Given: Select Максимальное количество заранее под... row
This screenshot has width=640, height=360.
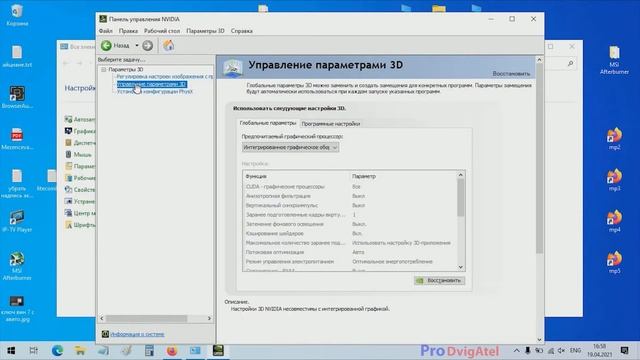Looking at the screenshot, I should 350,243.
